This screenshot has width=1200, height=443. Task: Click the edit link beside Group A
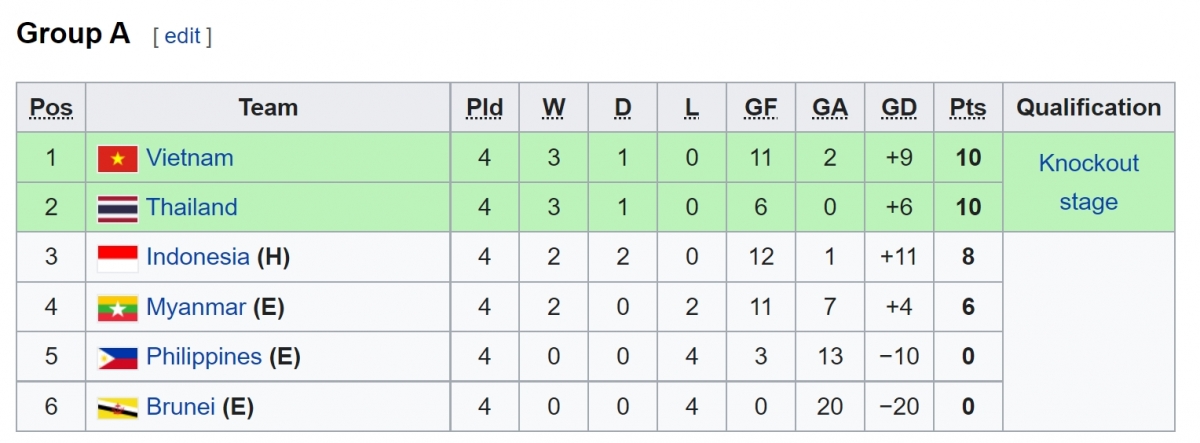click(x=182, y=36)
